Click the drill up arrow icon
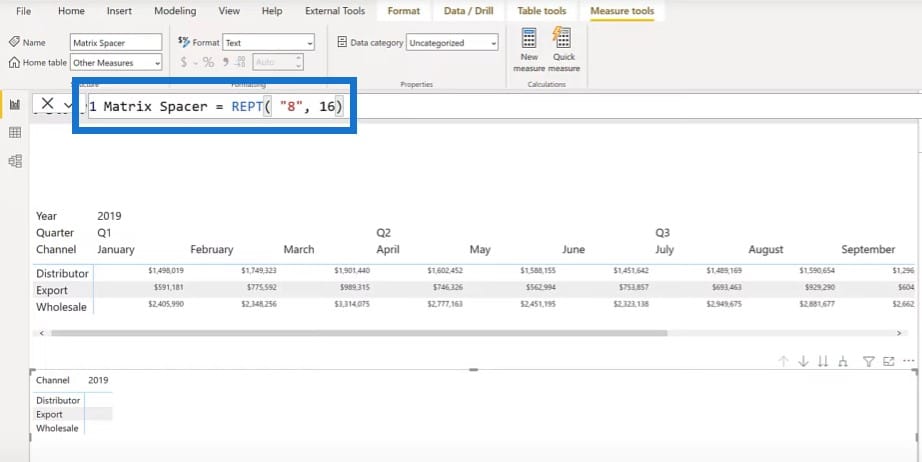 point(783,361)
